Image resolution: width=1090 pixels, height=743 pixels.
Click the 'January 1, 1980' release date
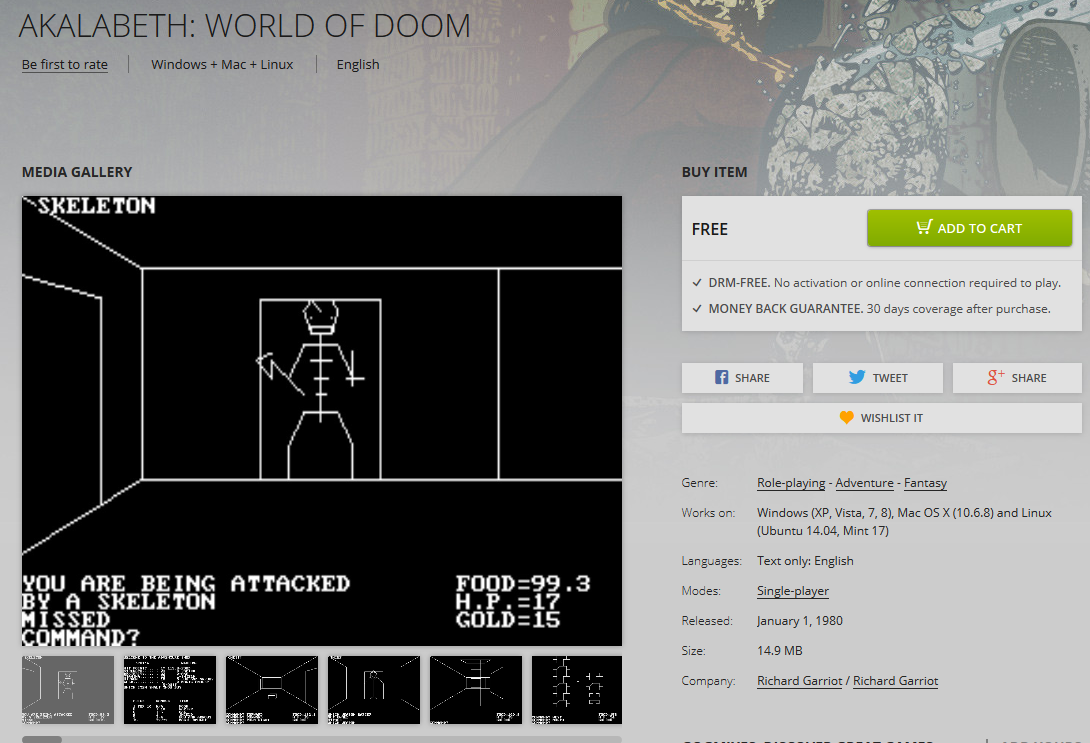click(x=799, y=621)
